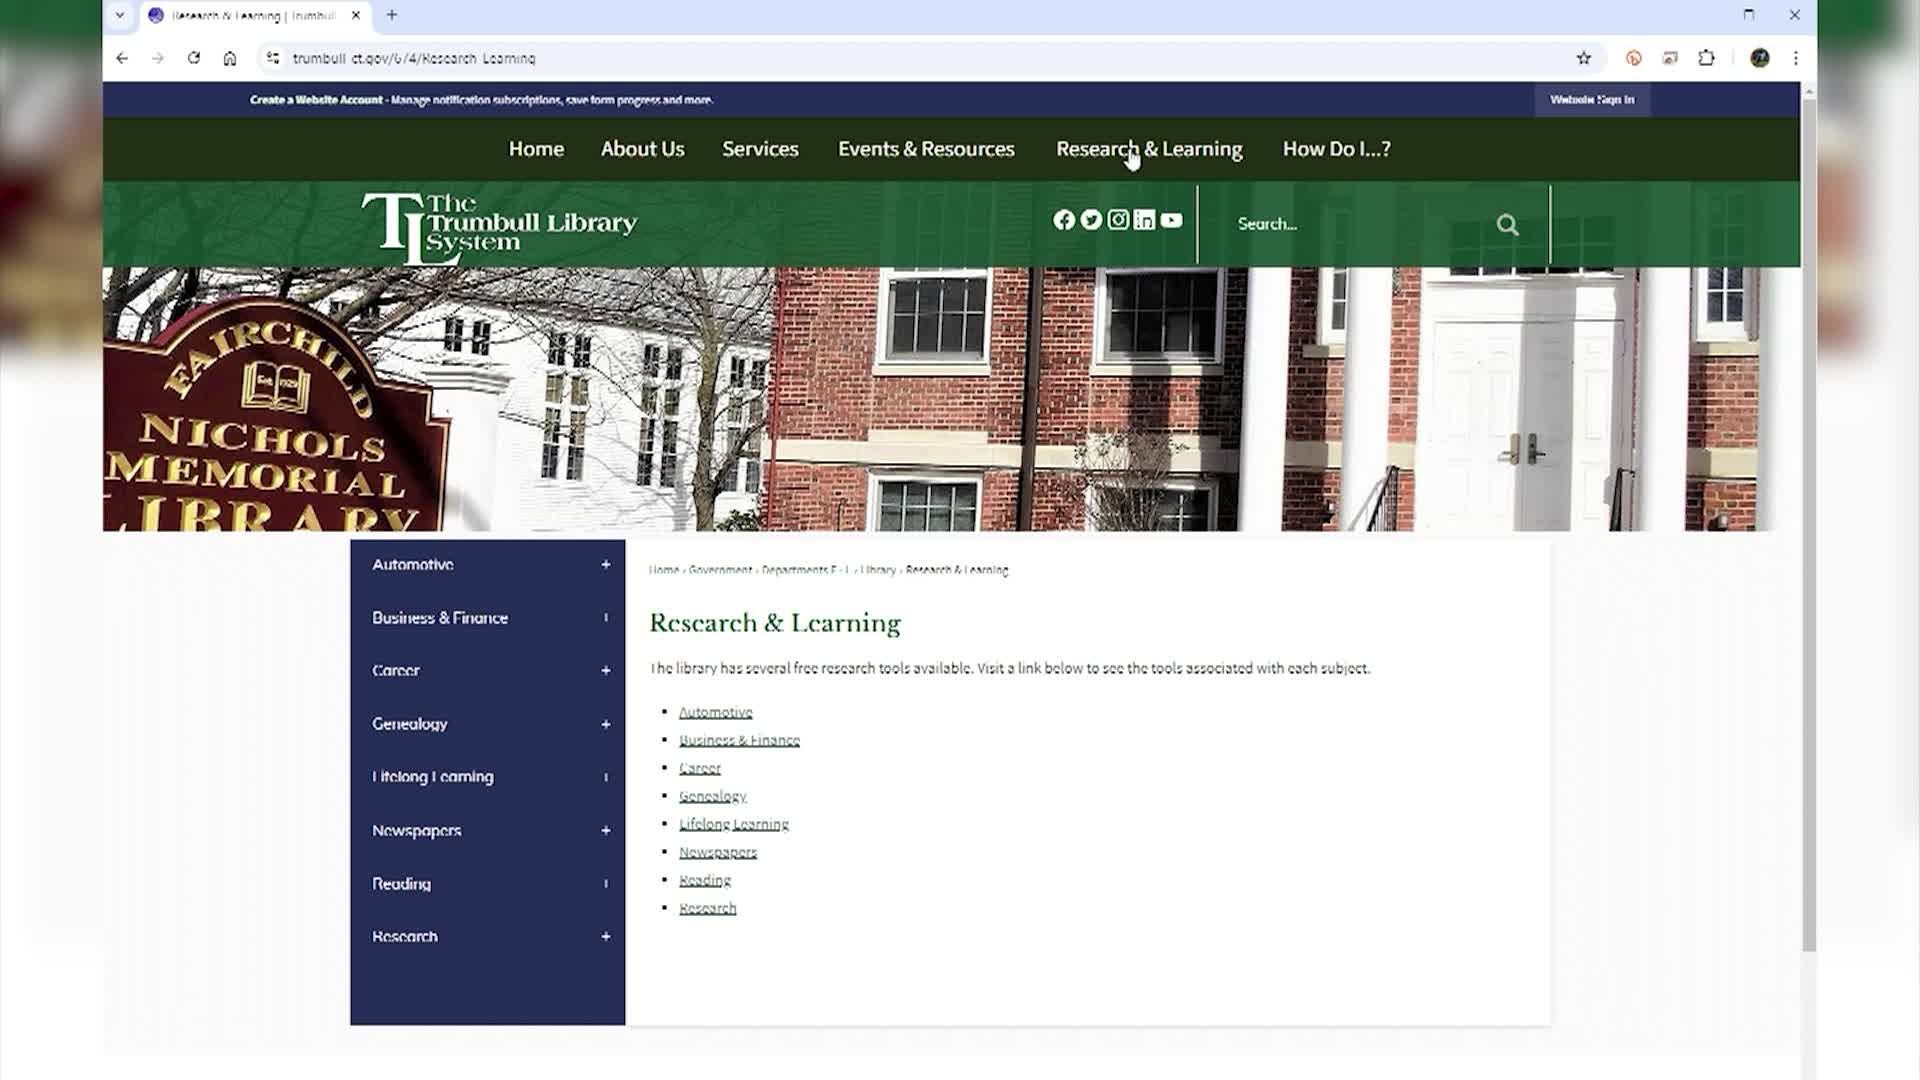Click the Home breadcrumb link

(x=664, y=570)
